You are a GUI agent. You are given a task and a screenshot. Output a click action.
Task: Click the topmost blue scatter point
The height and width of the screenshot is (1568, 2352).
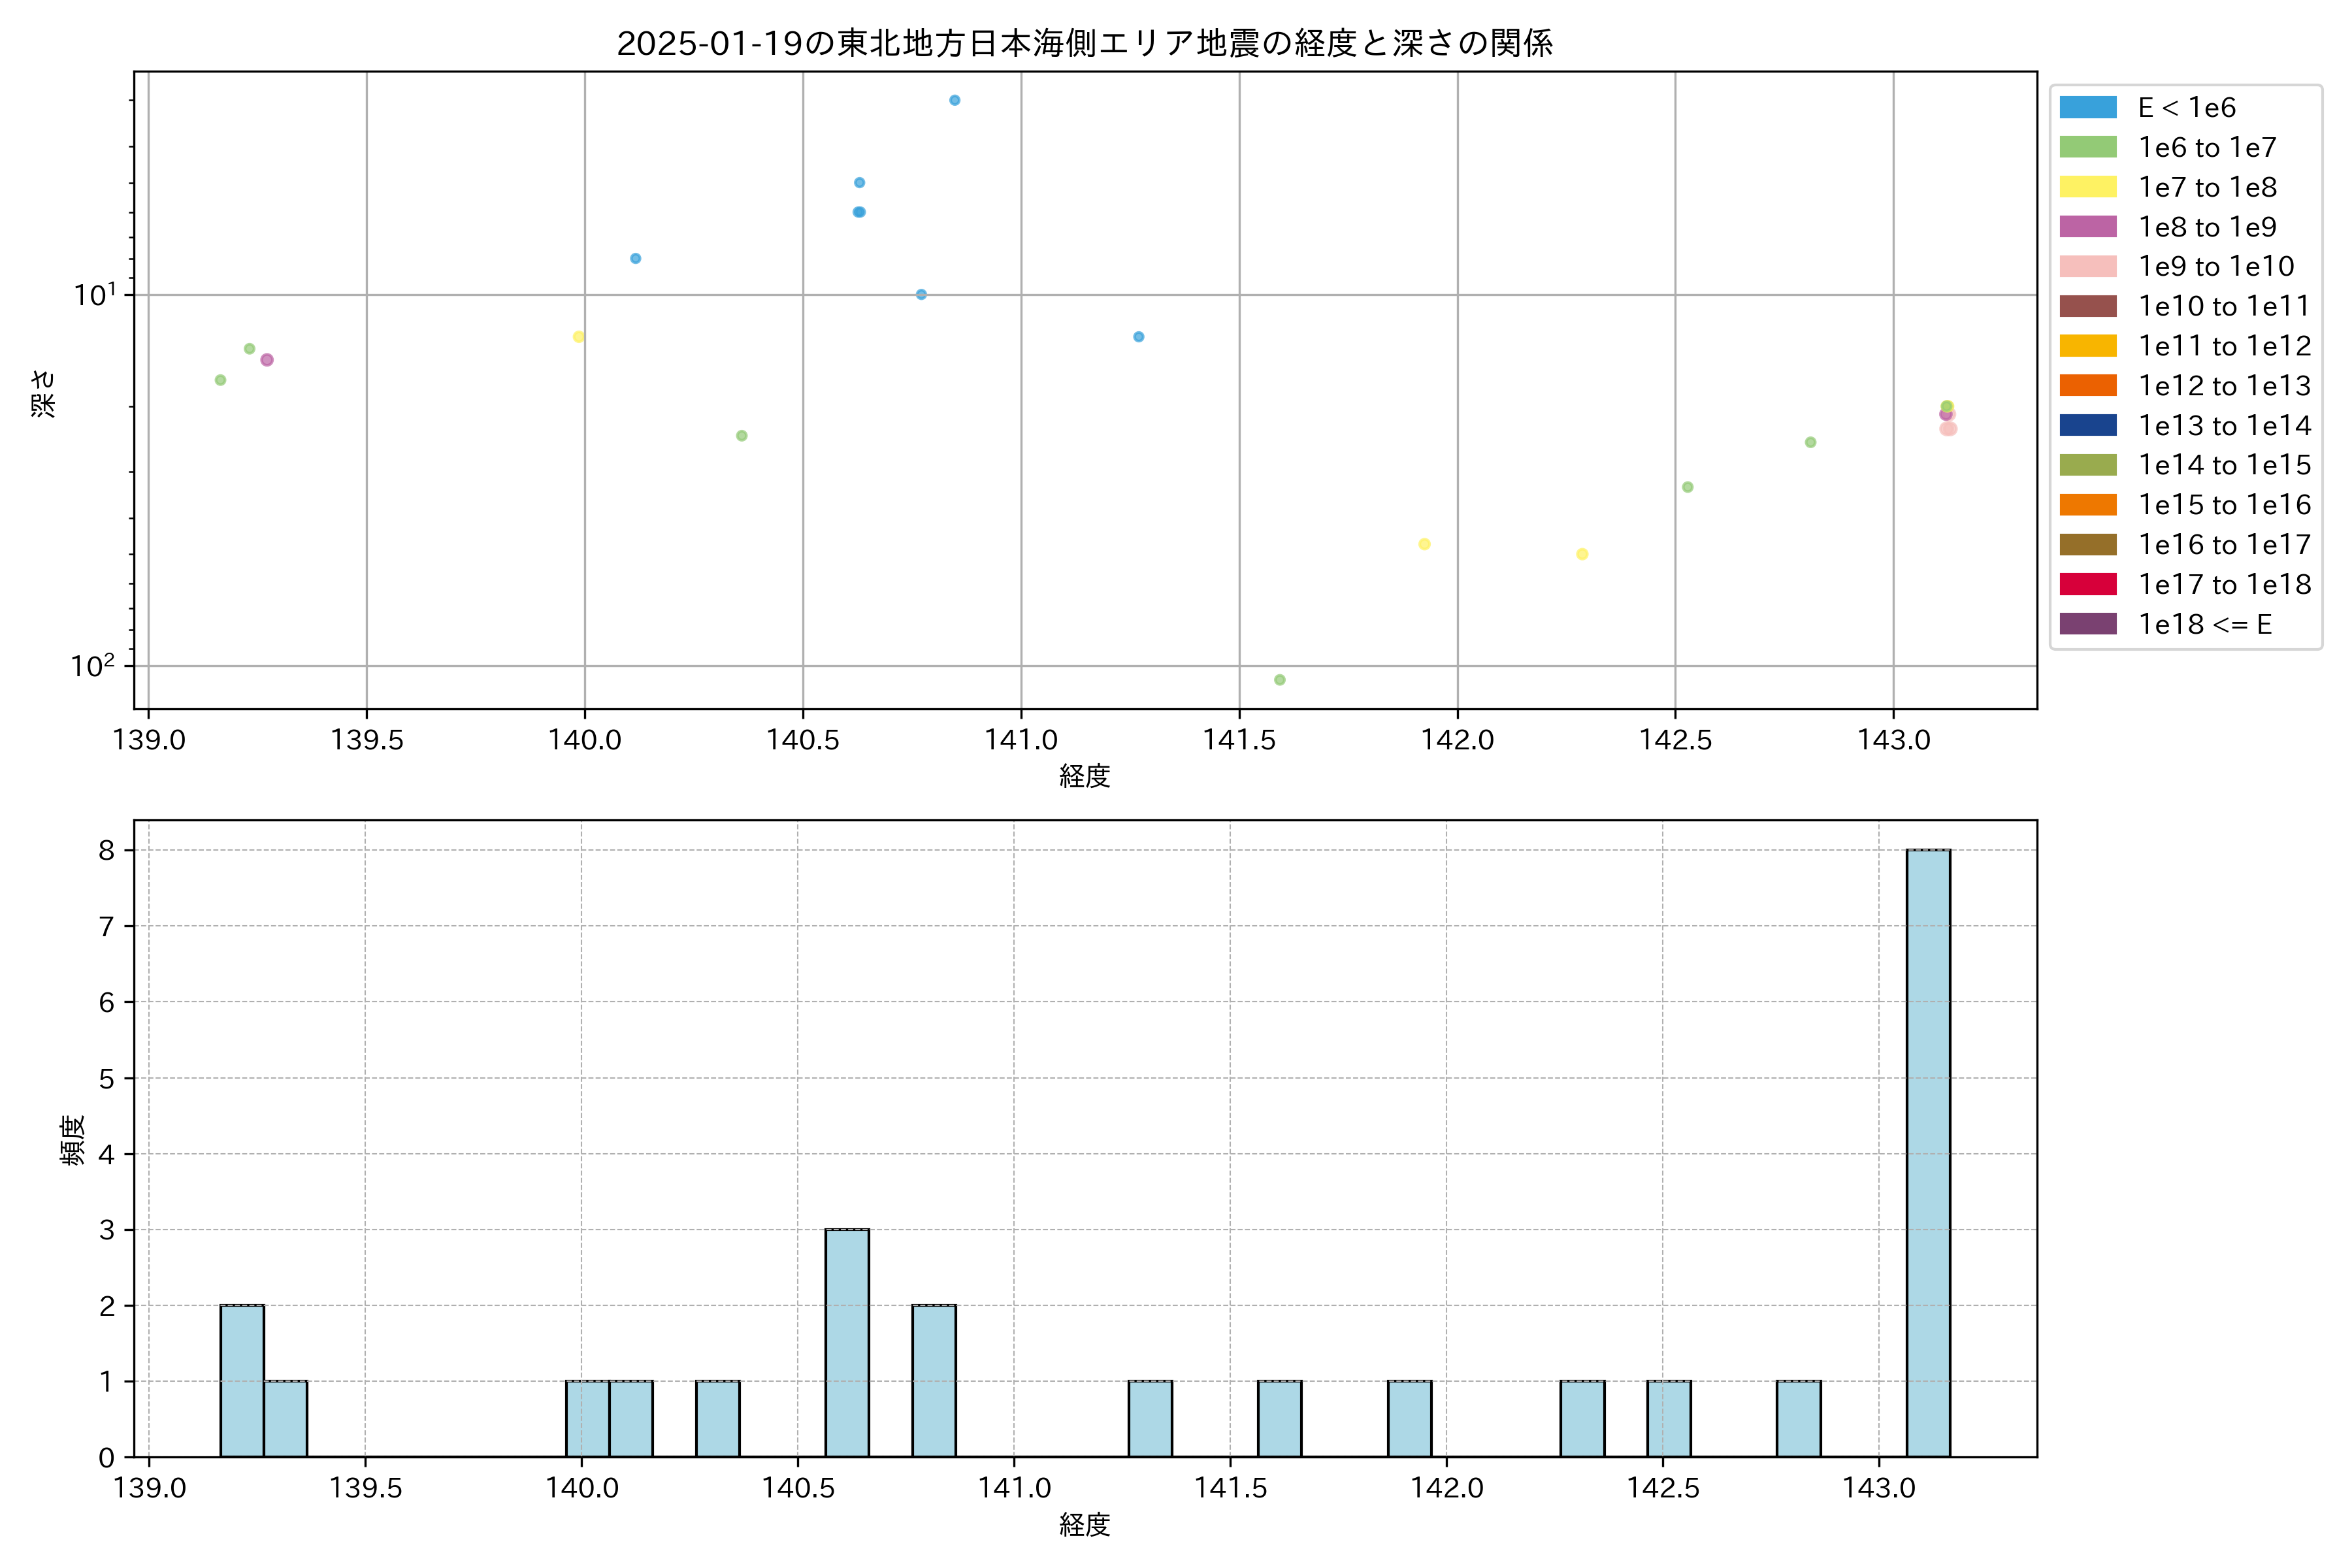point(954,100)
